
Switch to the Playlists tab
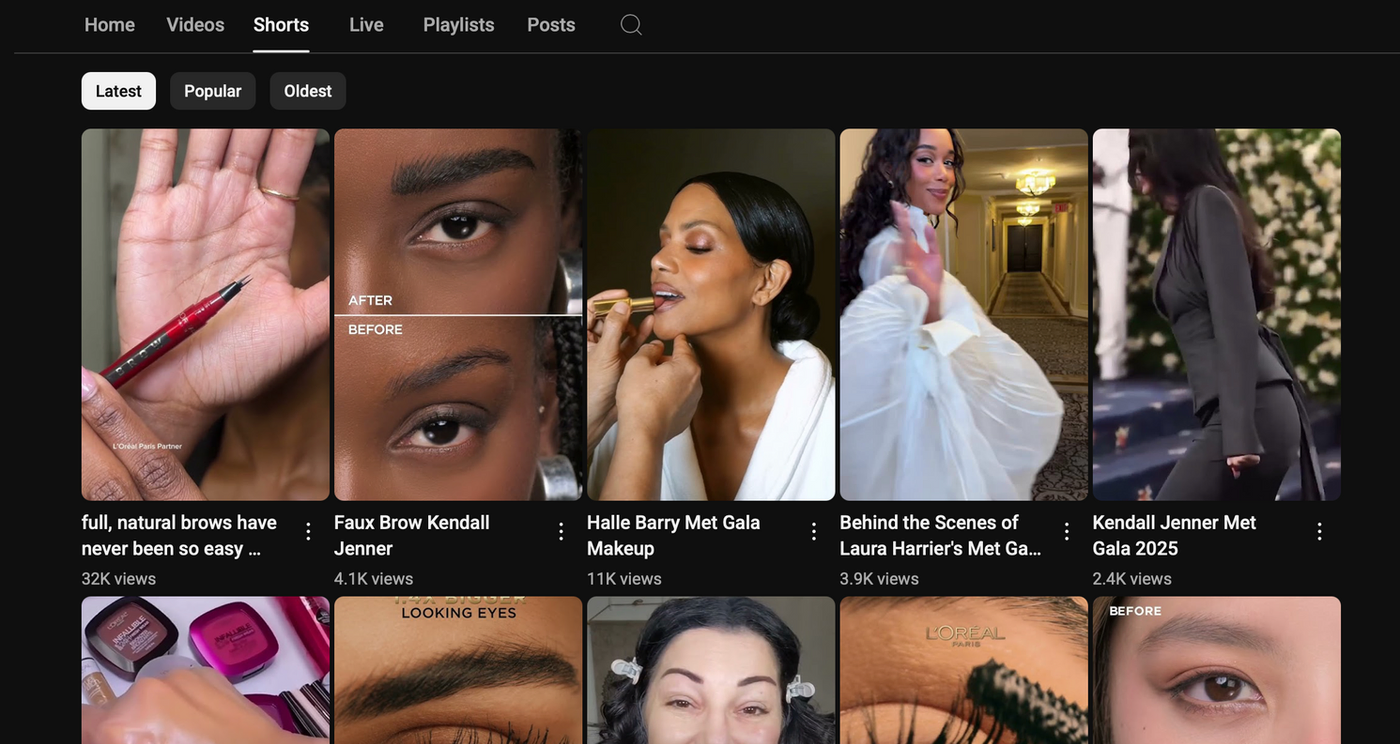tap(459, 25)
